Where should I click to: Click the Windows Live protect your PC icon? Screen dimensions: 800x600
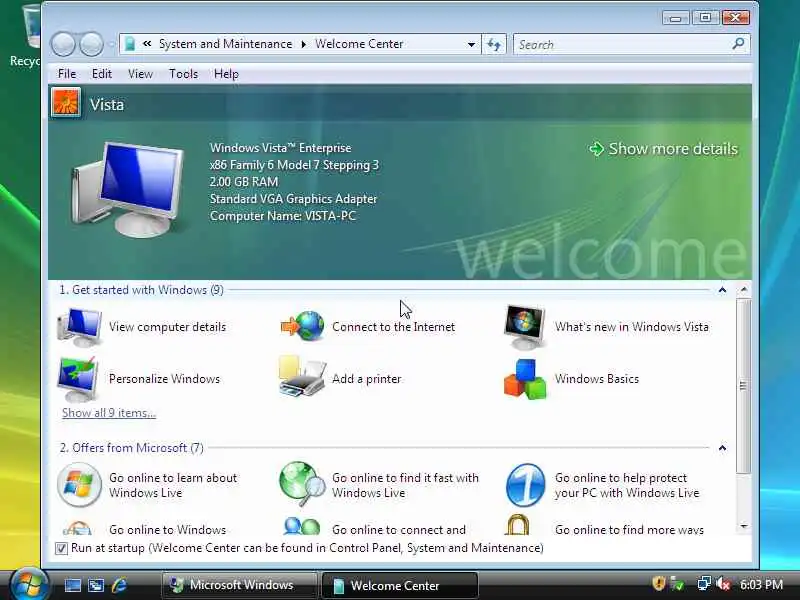pyautogui.click(x=526, y=485)
